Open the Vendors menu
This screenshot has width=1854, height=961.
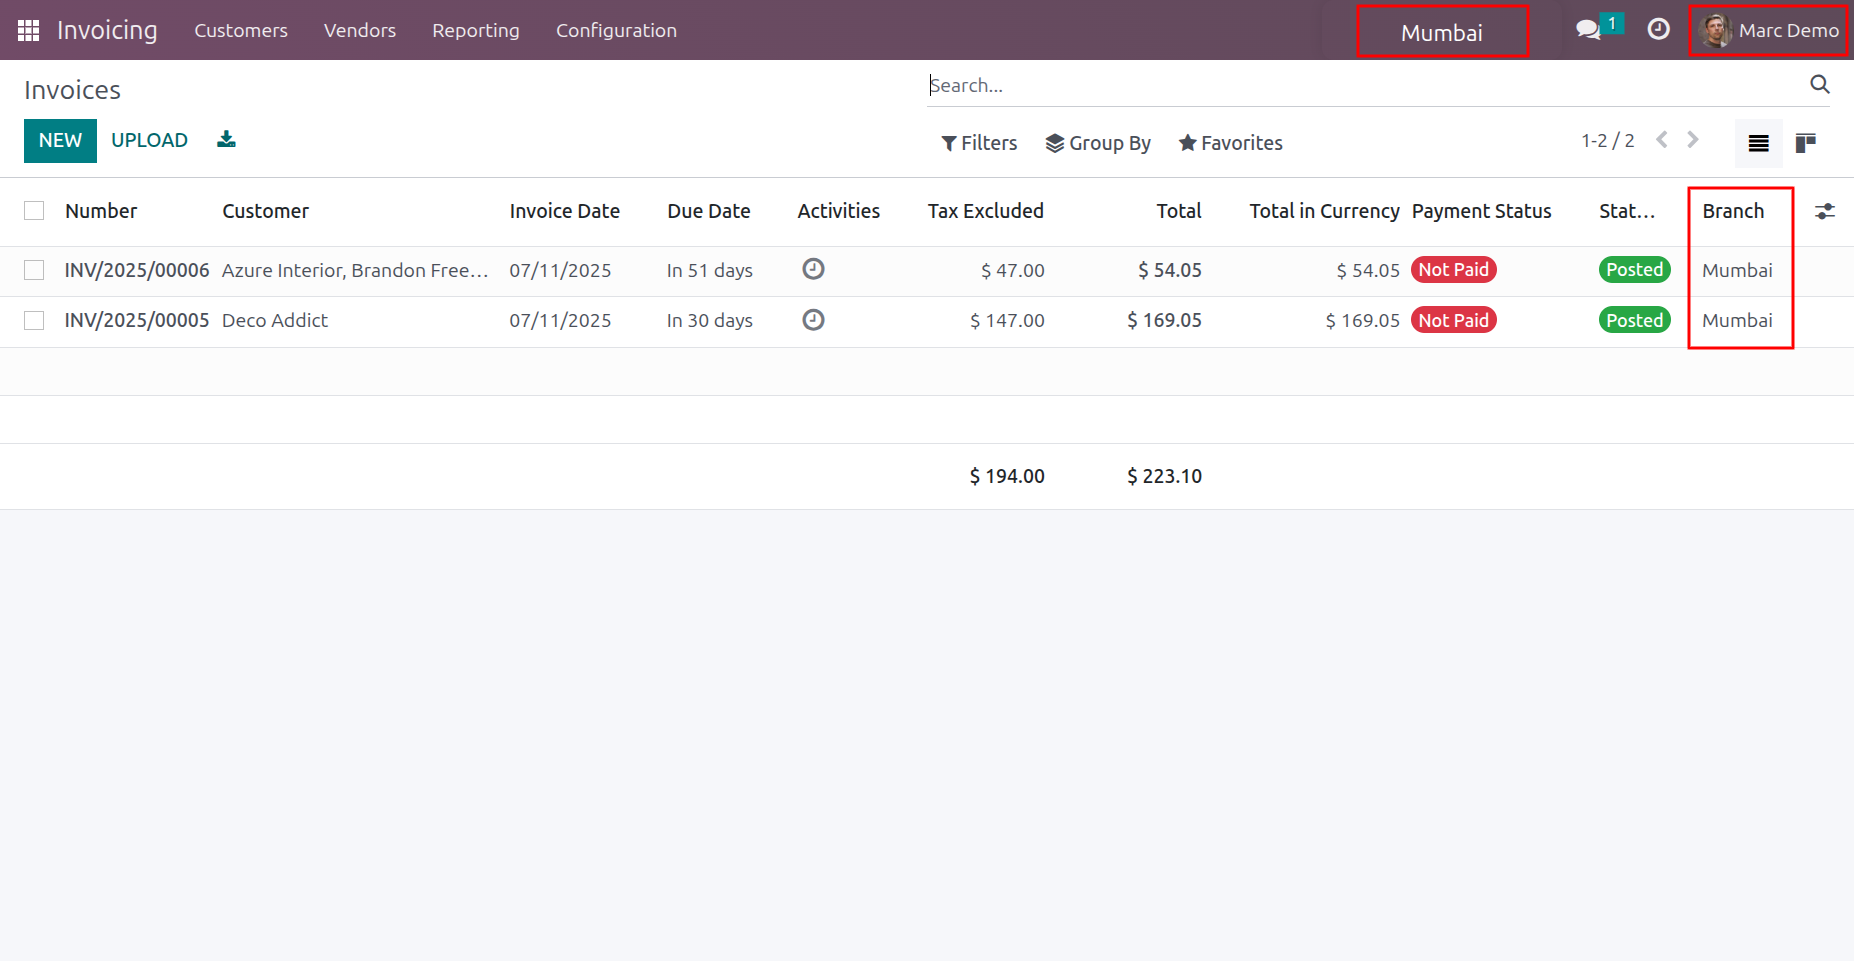coord(360,30)
